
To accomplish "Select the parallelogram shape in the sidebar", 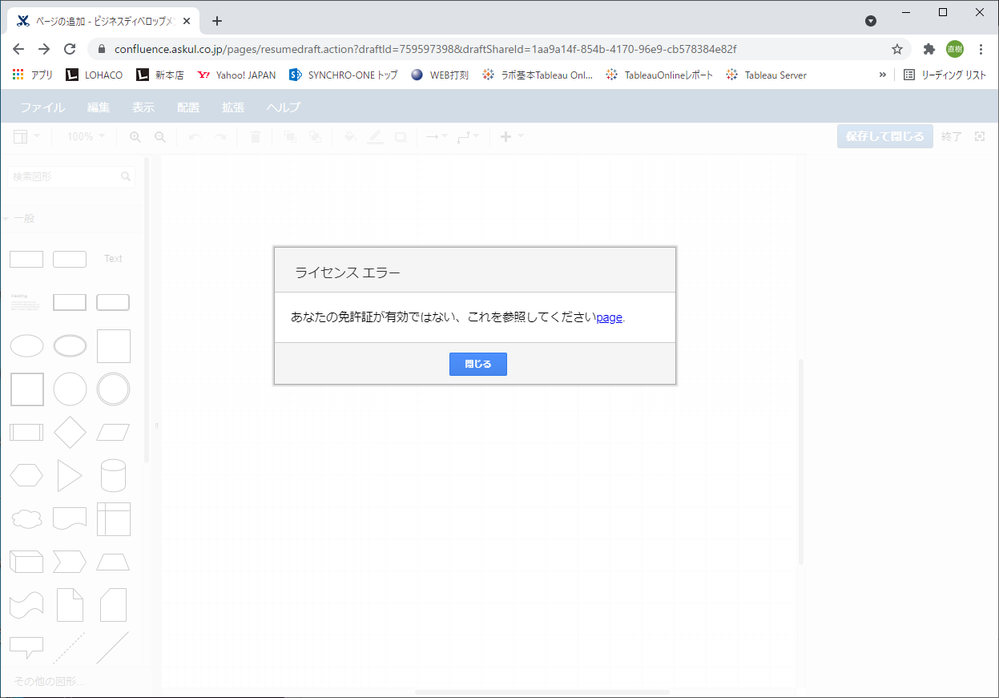I will [113, 432].
